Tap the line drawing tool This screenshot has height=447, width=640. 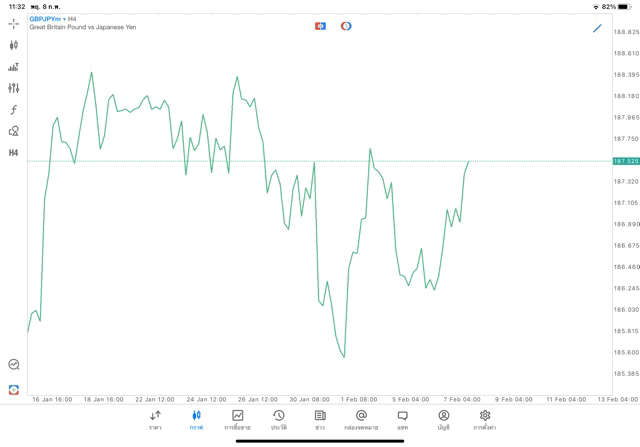point(597,28)
